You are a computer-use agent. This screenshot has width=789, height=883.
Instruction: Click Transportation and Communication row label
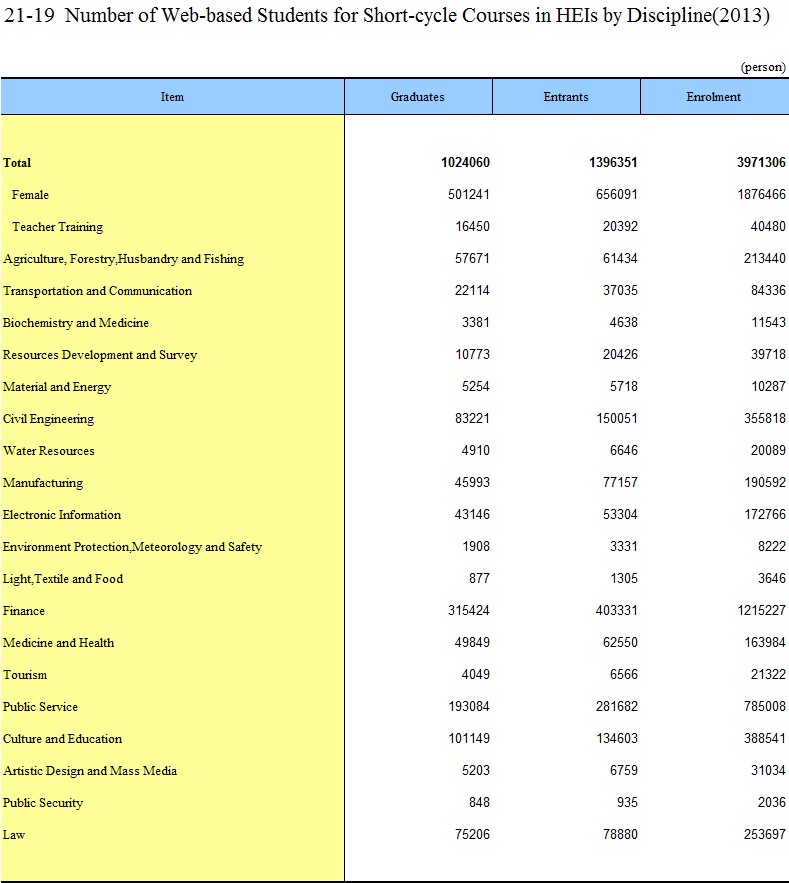97,291
